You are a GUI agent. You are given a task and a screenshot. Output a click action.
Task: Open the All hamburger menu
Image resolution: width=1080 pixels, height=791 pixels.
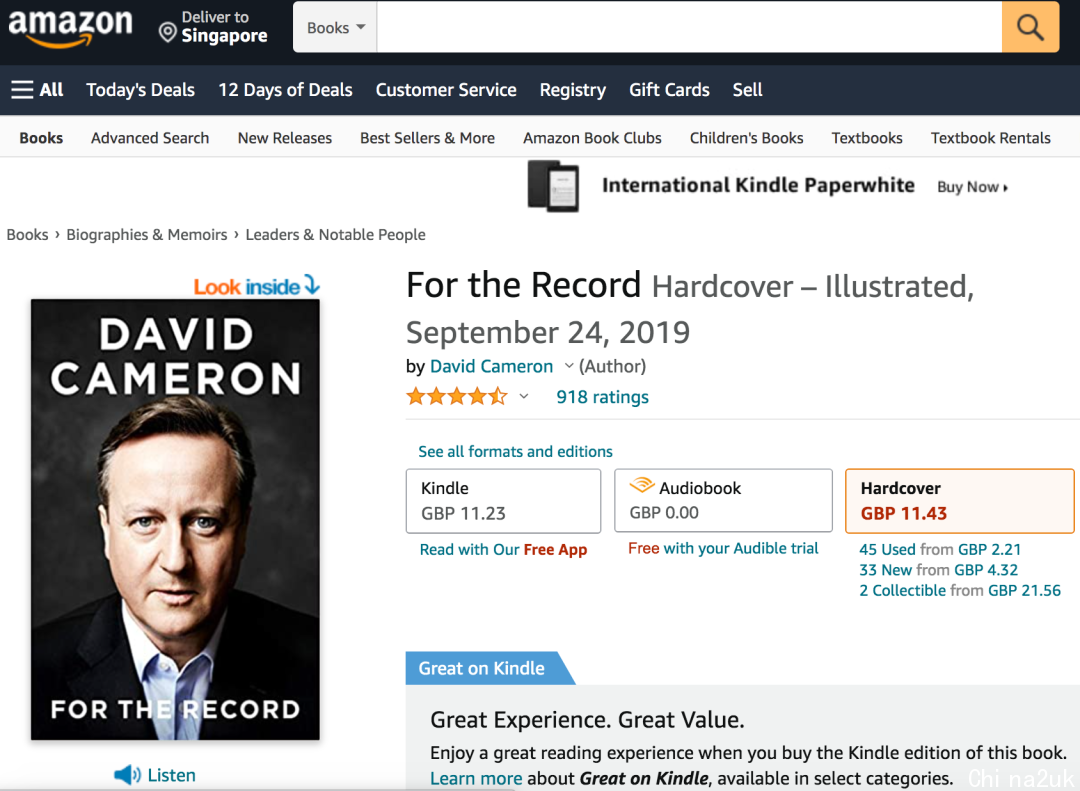pos(37,90)
